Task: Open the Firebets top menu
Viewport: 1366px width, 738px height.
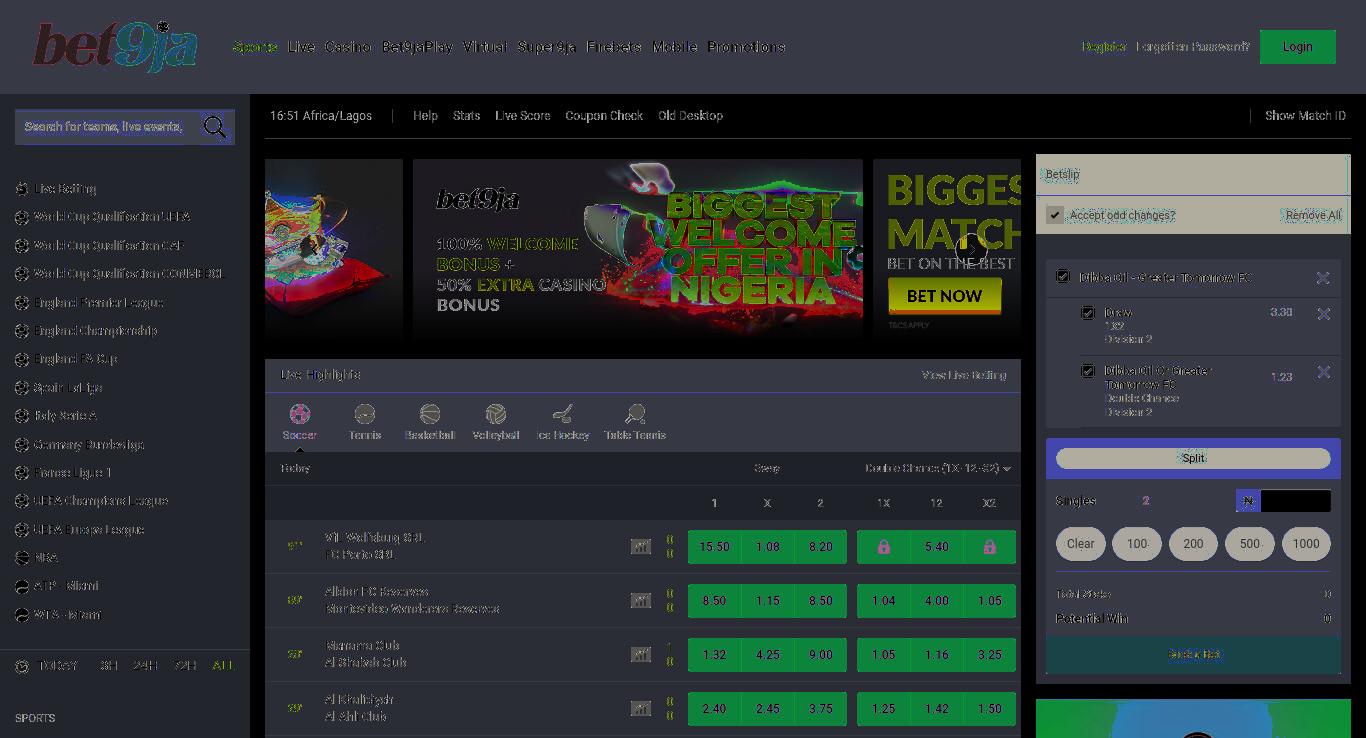Action: (614, 47)
